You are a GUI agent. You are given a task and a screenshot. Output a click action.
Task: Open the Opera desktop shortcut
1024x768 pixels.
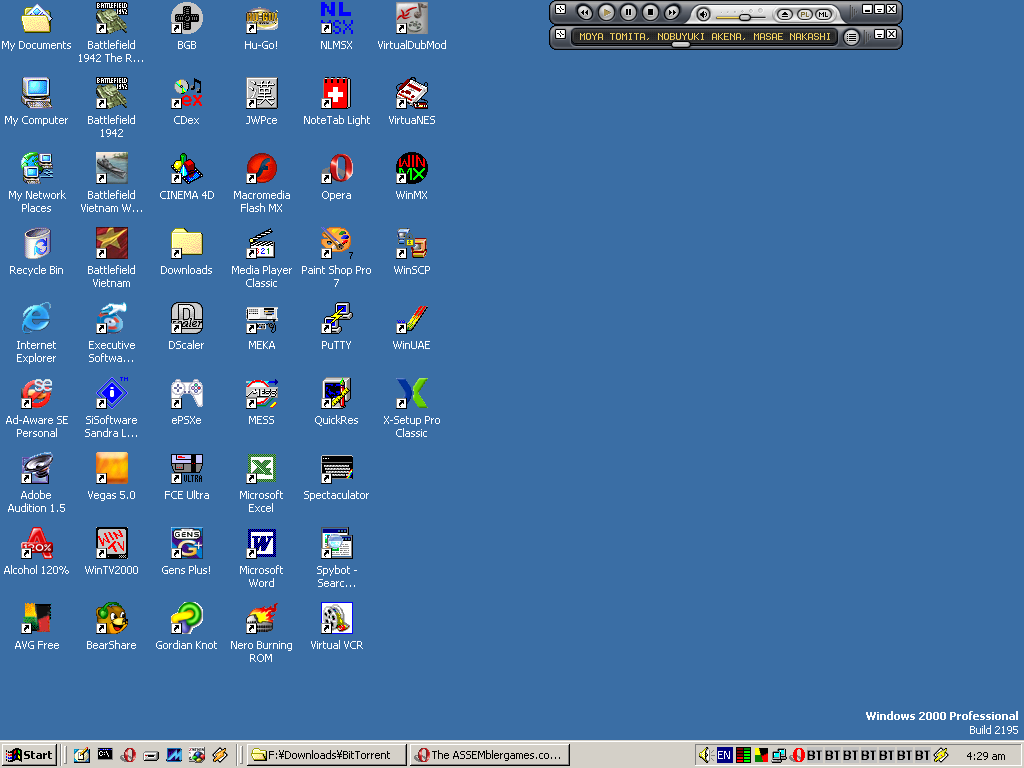pyautogui.click(x=336, y=177)
